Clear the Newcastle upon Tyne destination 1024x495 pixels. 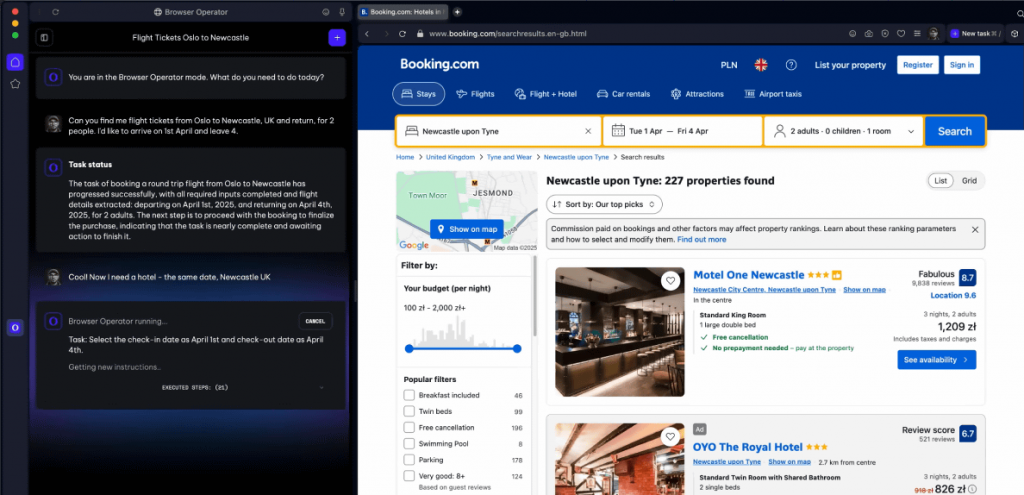point(588,131)
